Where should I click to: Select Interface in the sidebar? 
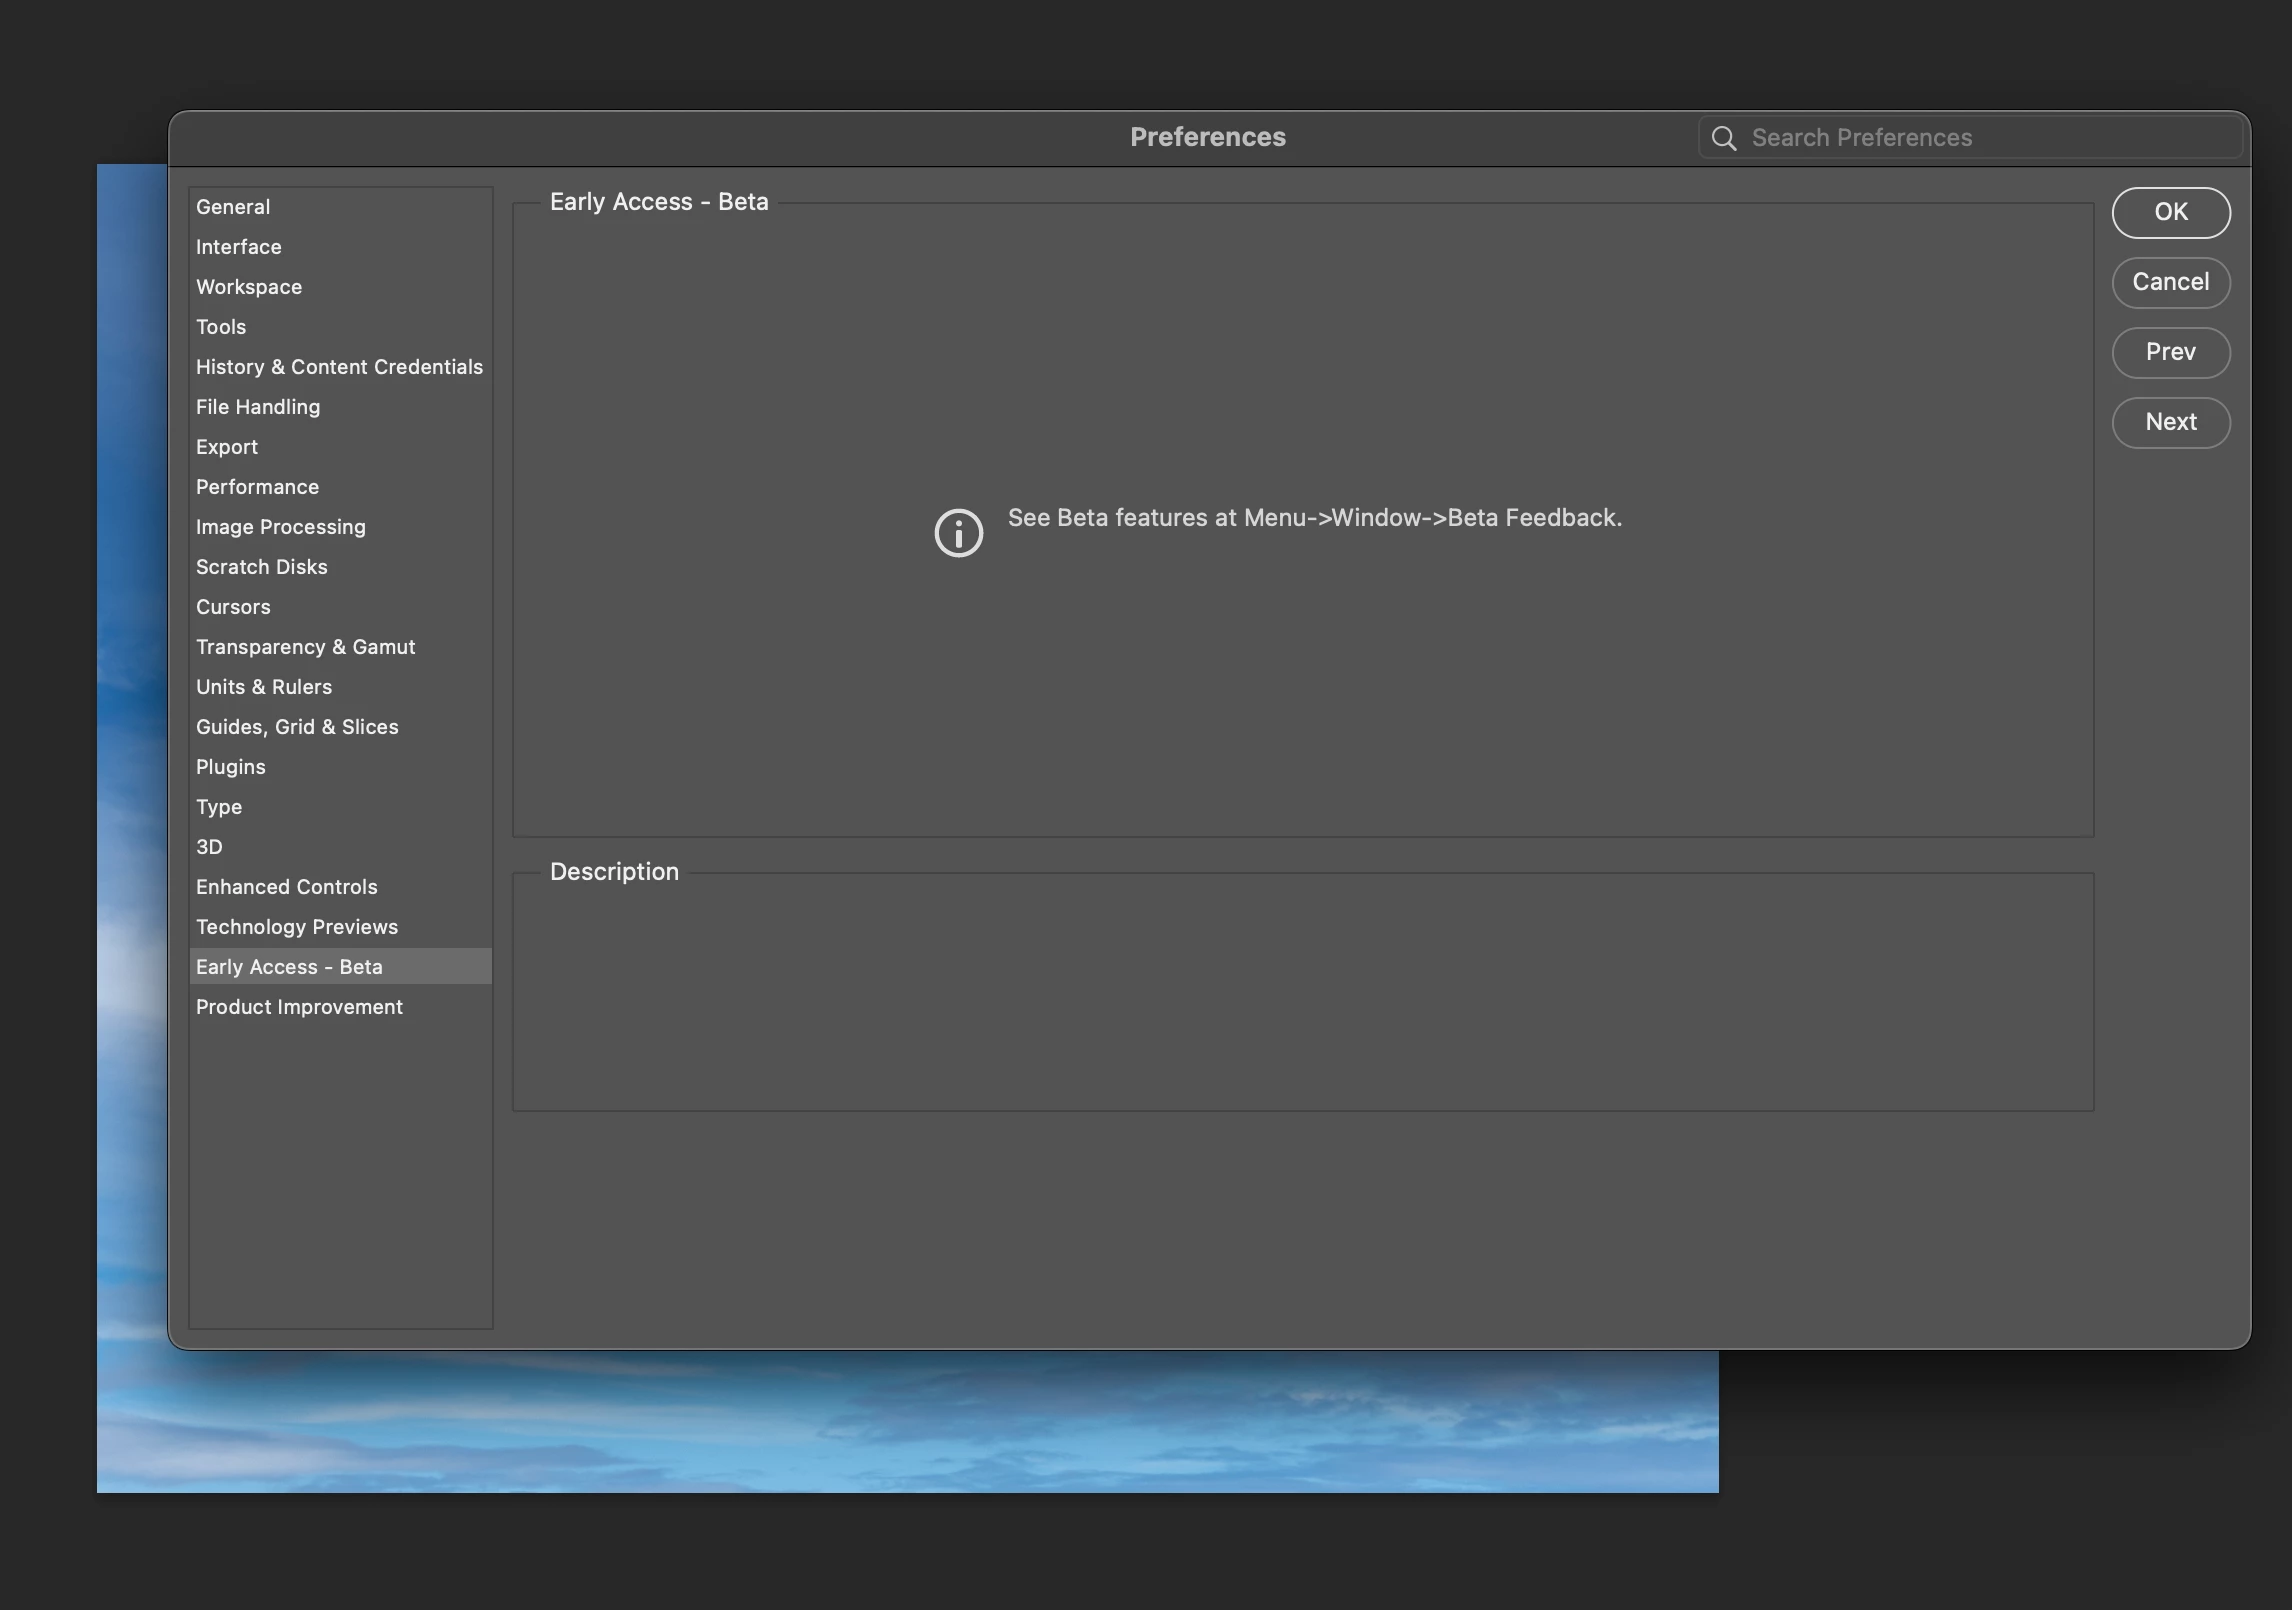238,247
